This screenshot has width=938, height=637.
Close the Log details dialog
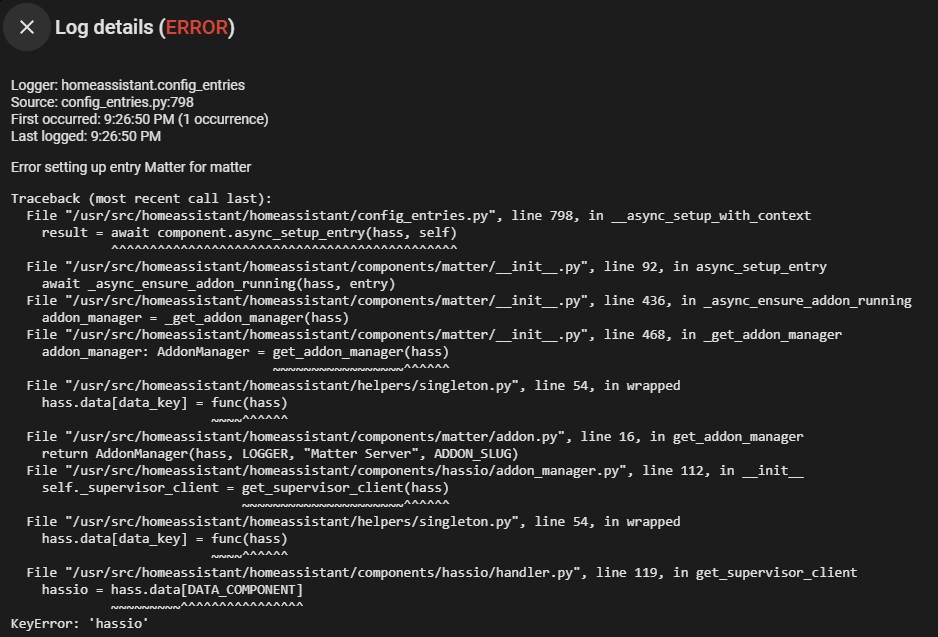point(26,27)
